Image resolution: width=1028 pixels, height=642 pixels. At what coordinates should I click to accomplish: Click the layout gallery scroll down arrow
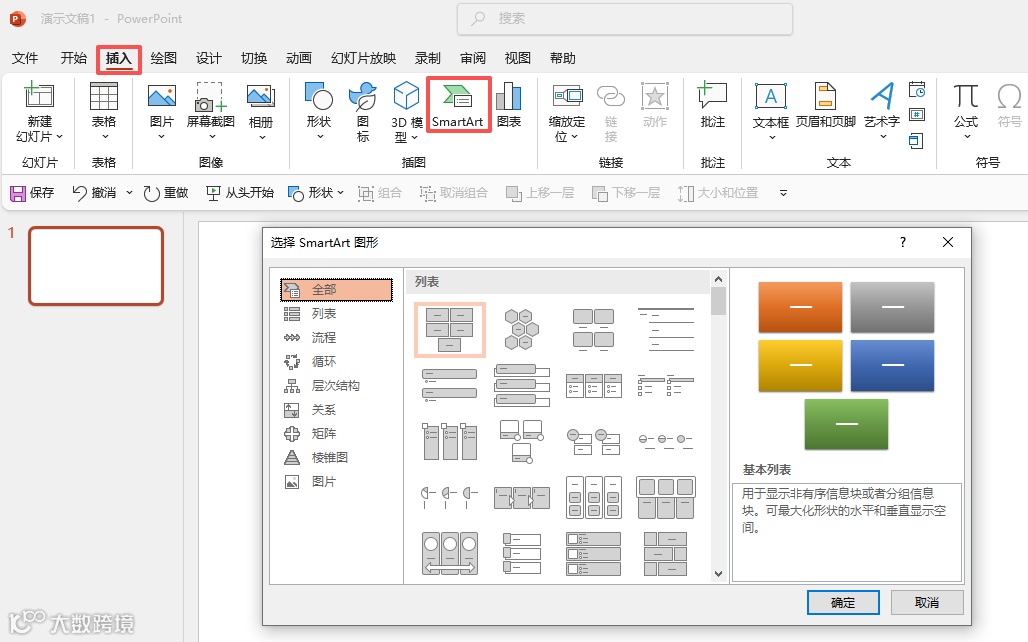pyautogui.click(x=719, y=574)
